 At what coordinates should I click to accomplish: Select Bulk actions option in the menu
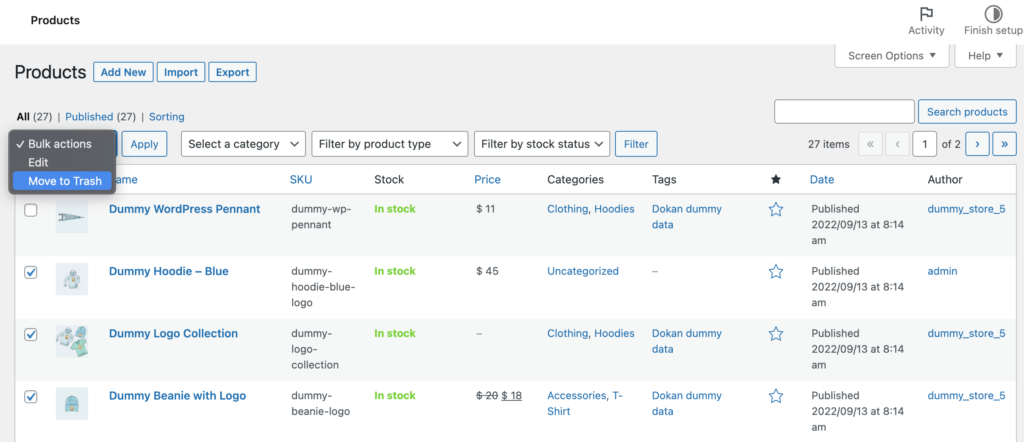point(62,144)
